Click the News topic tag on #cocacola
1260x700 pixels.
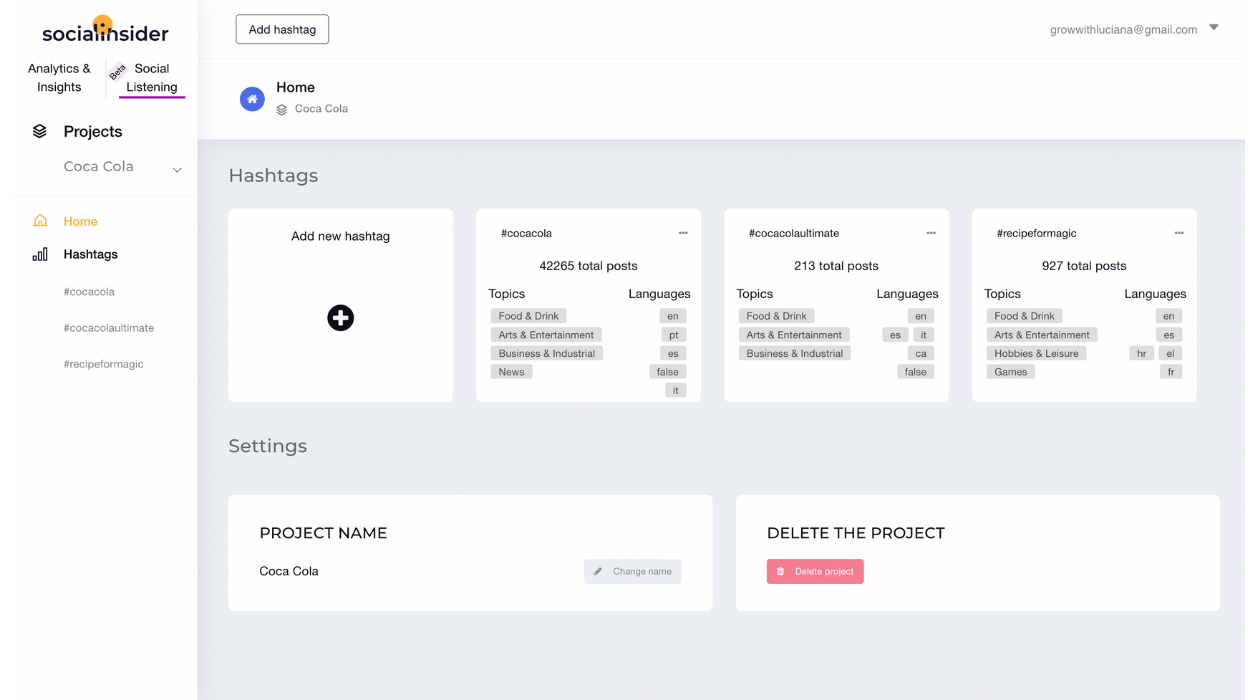tap(511, 371)
